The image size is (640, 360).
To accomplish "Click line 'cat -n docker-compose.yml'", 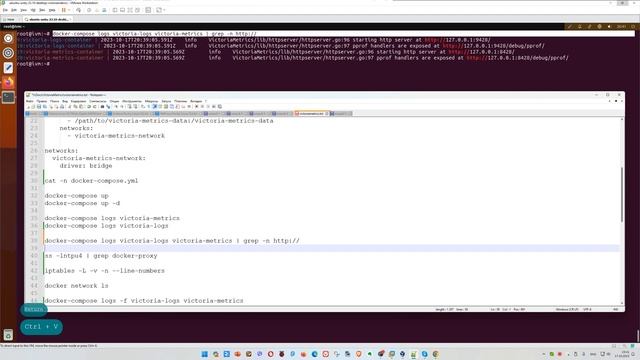I will coord(91,181).
